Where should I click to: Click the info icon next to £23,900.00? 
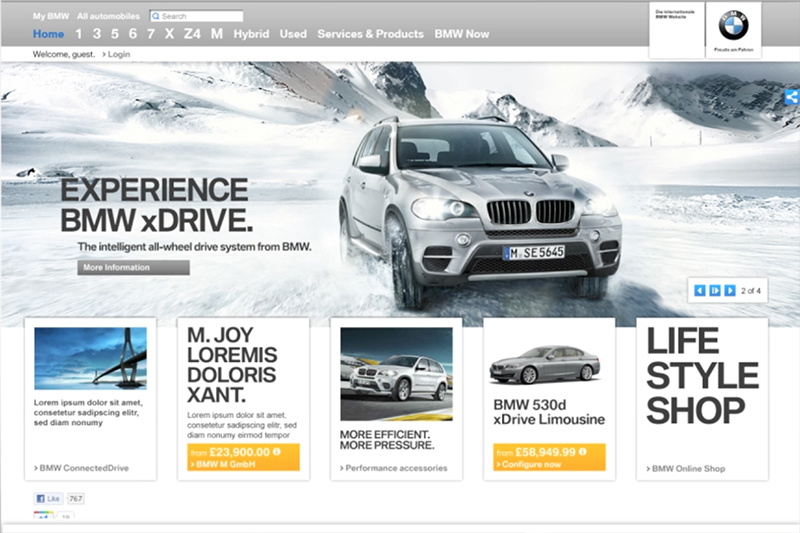pyautogui.click(x=277, y=451)
